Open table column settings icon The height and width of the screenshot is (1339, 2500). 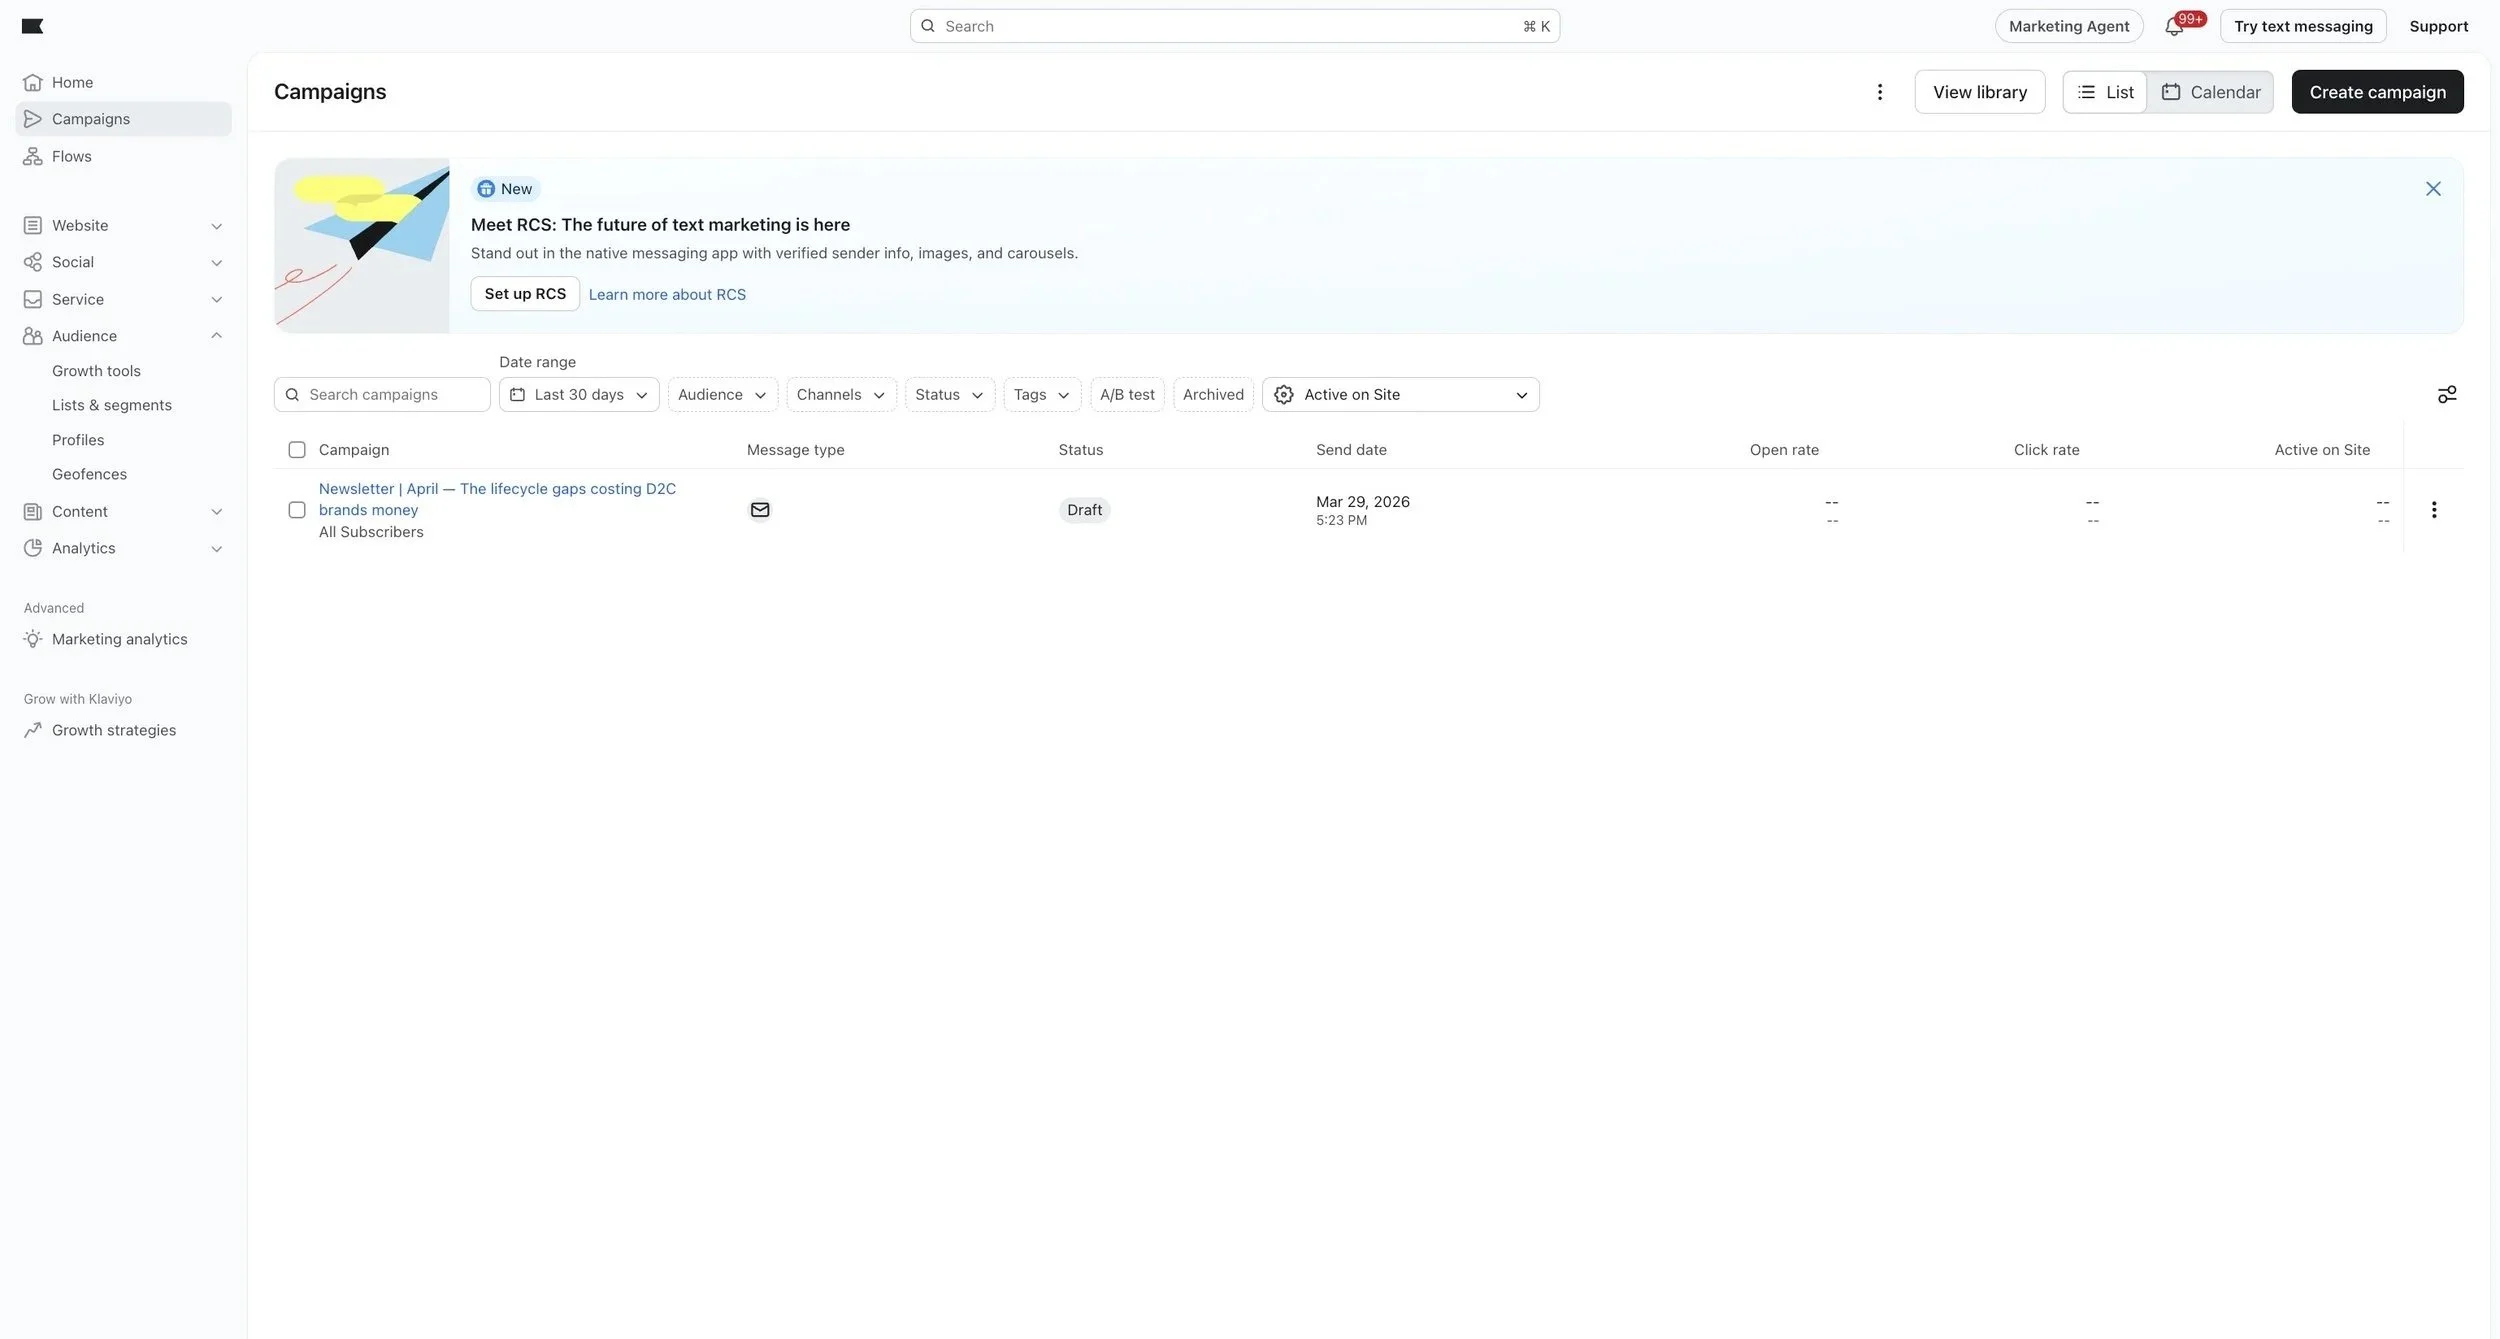(x=2446, y=395)
